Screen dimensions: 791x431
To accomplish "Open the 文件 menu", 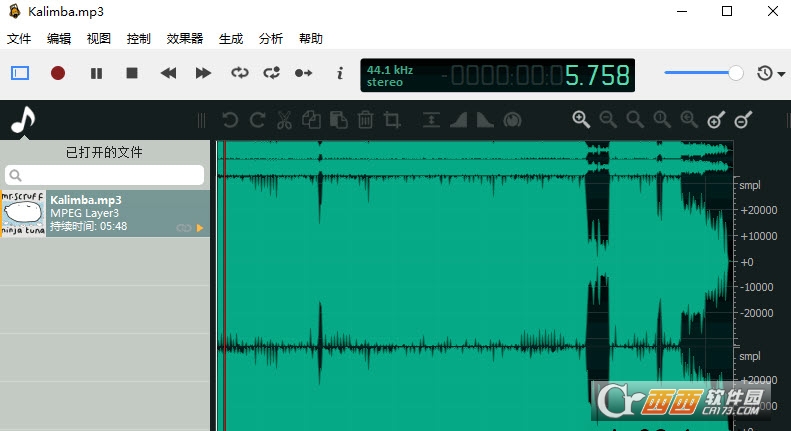I will pos(19,39).
